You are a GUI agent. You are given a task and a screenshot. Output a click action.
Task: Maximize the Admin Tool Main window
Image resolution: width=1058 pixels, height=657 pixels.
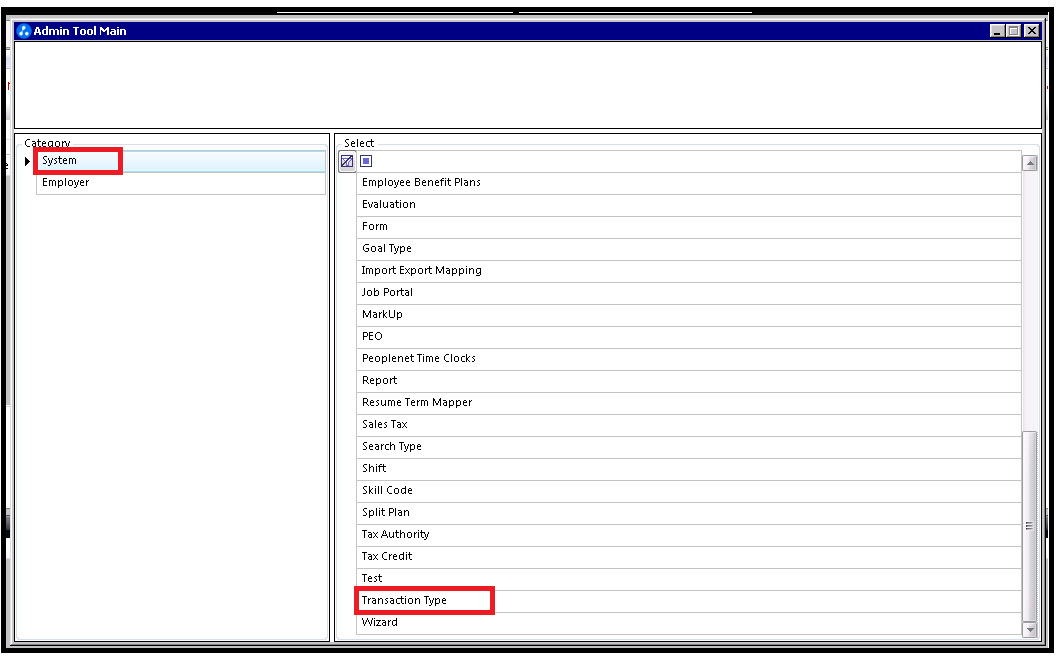[x=1014, y=31]
